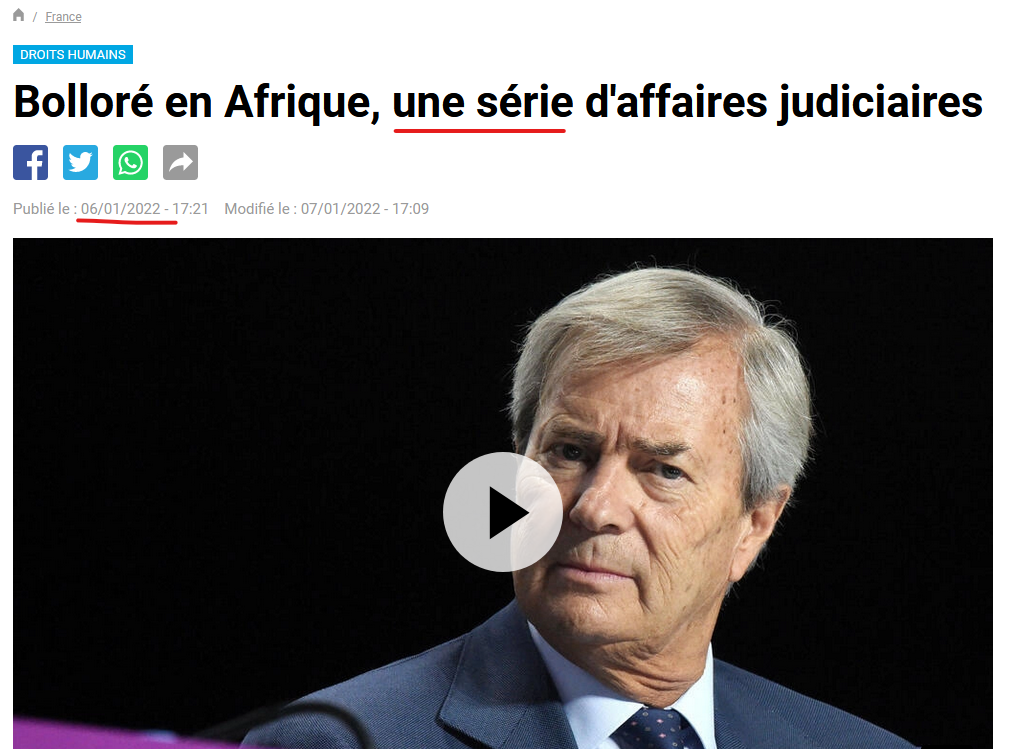This screenshot has width=1013, height=749.
Task: Click the "Publié le" label
Action: (x=41, y=209)
